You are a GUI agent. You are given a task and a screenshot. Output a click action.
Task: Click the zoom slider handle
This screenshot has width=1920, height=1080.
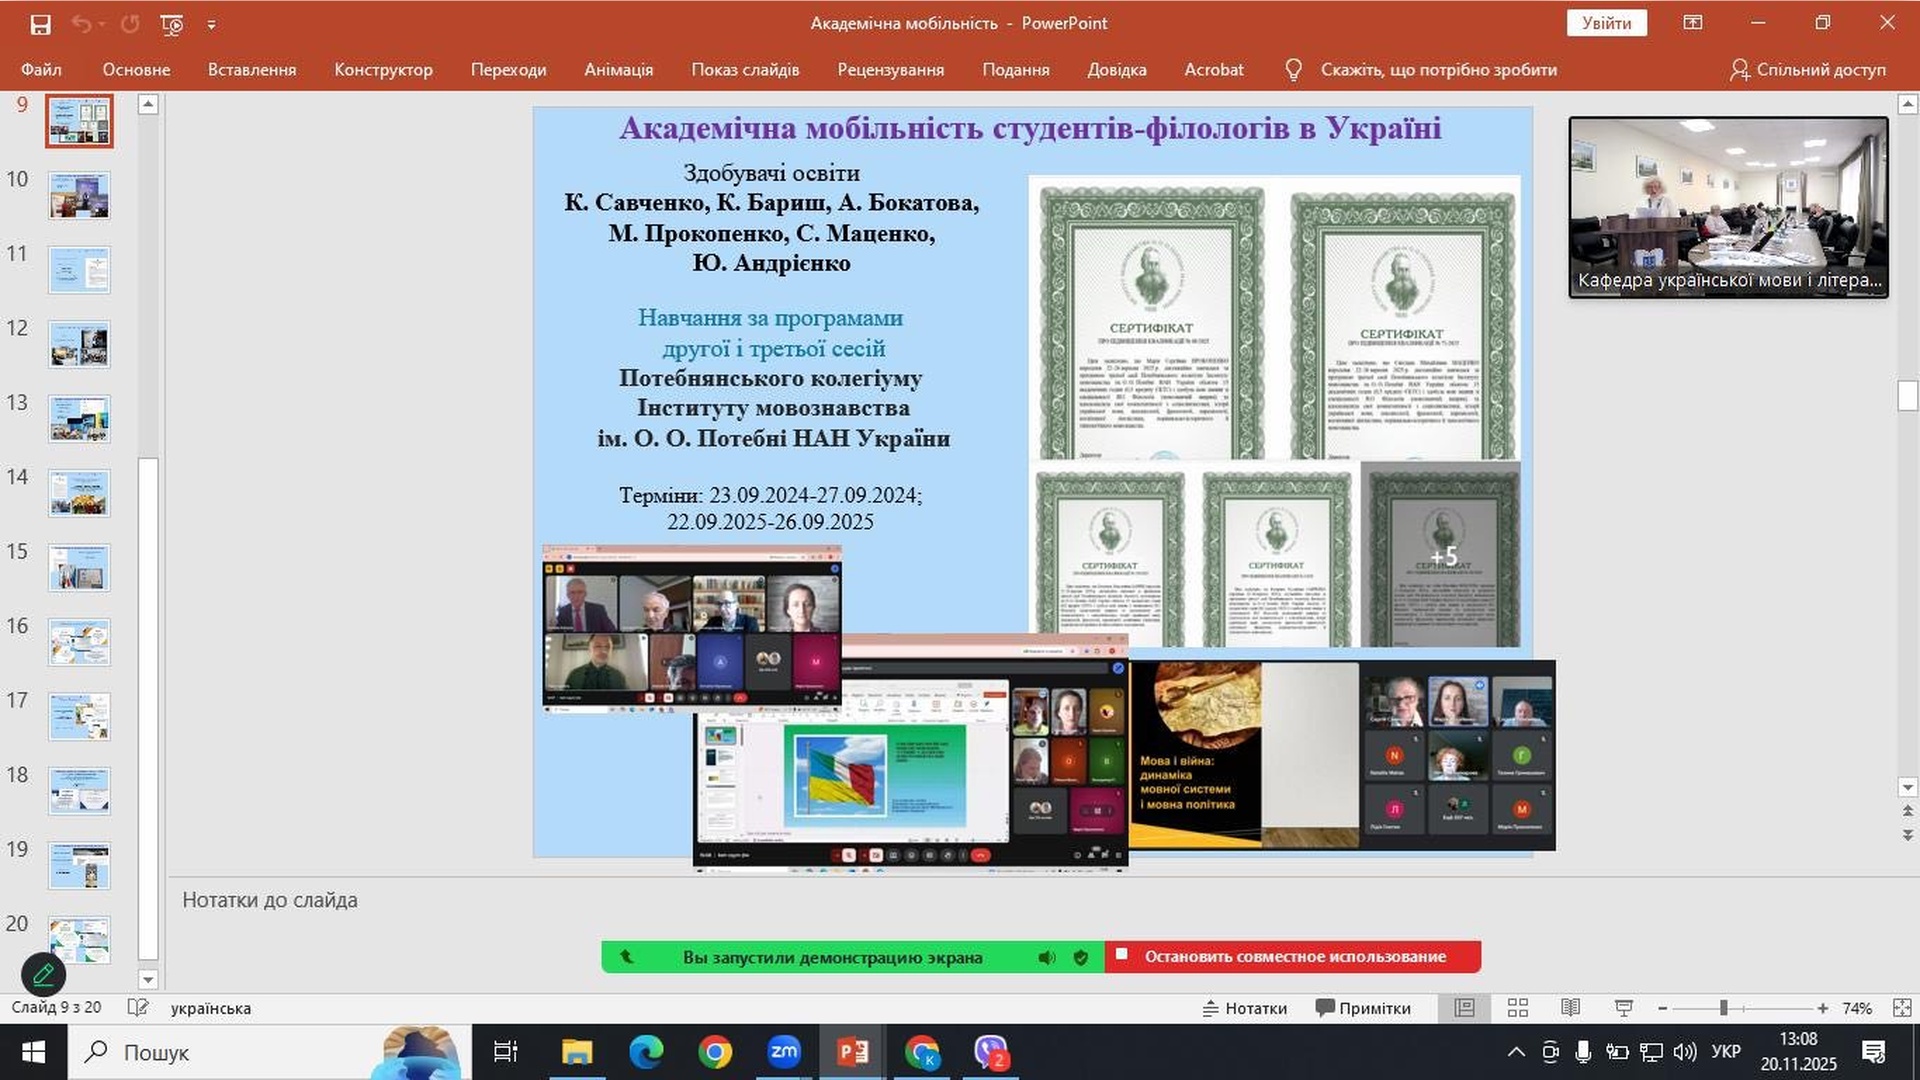1723,1008
